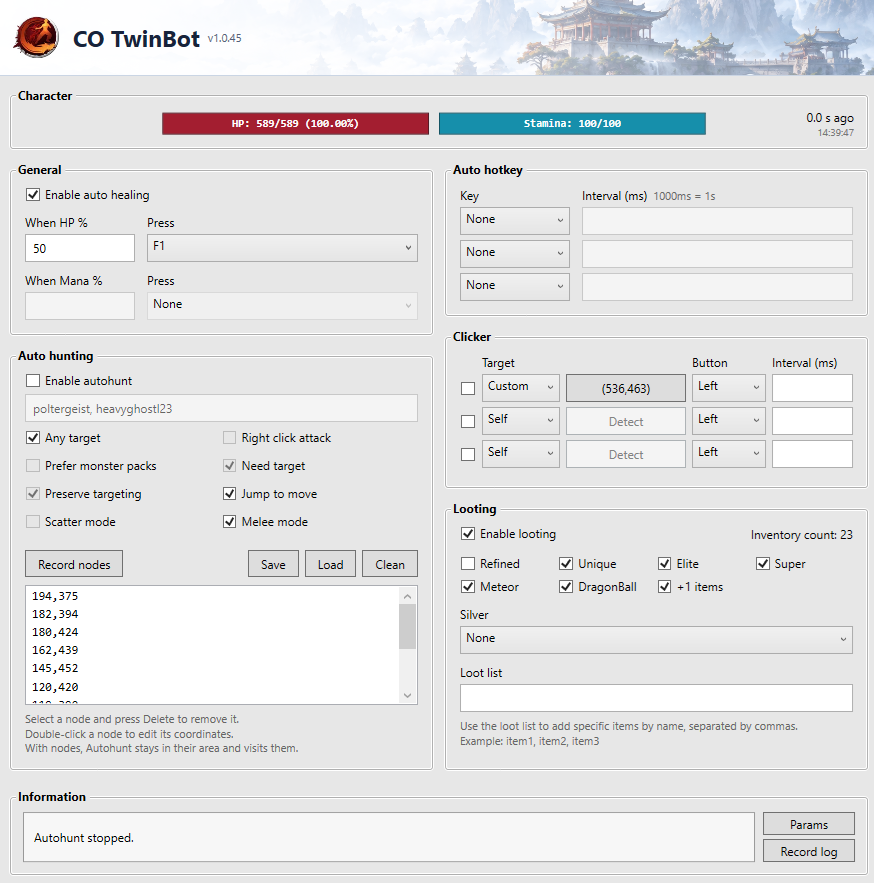Open Target dropdown in second clicker row
This screenshot has width=874, height=883.
pos(521,421)
